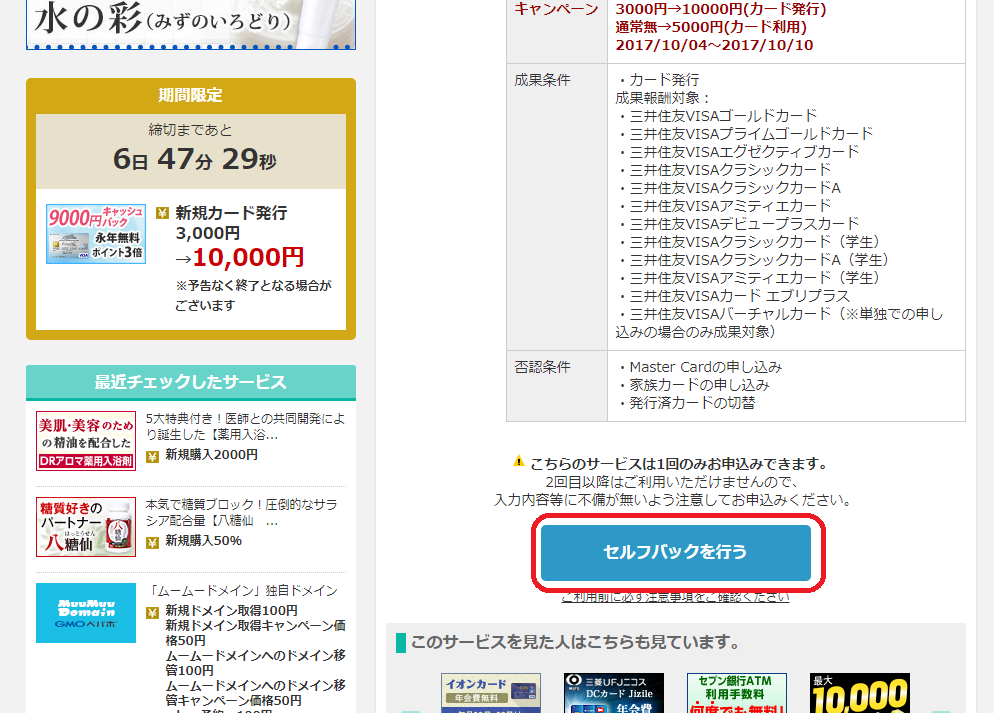Click the warning icon beside こちらのサービスは1回のみ
994x713 pixels.
(x=518, y=462)
